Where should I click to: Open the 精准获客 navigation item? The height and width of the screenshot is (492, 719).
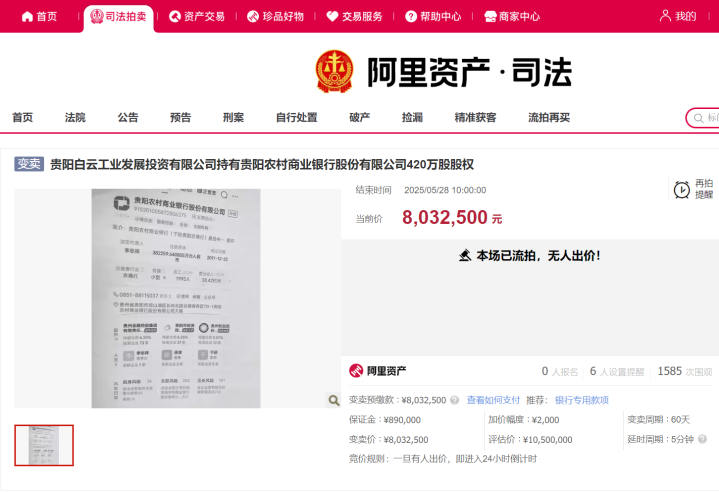tap(476, 117)
